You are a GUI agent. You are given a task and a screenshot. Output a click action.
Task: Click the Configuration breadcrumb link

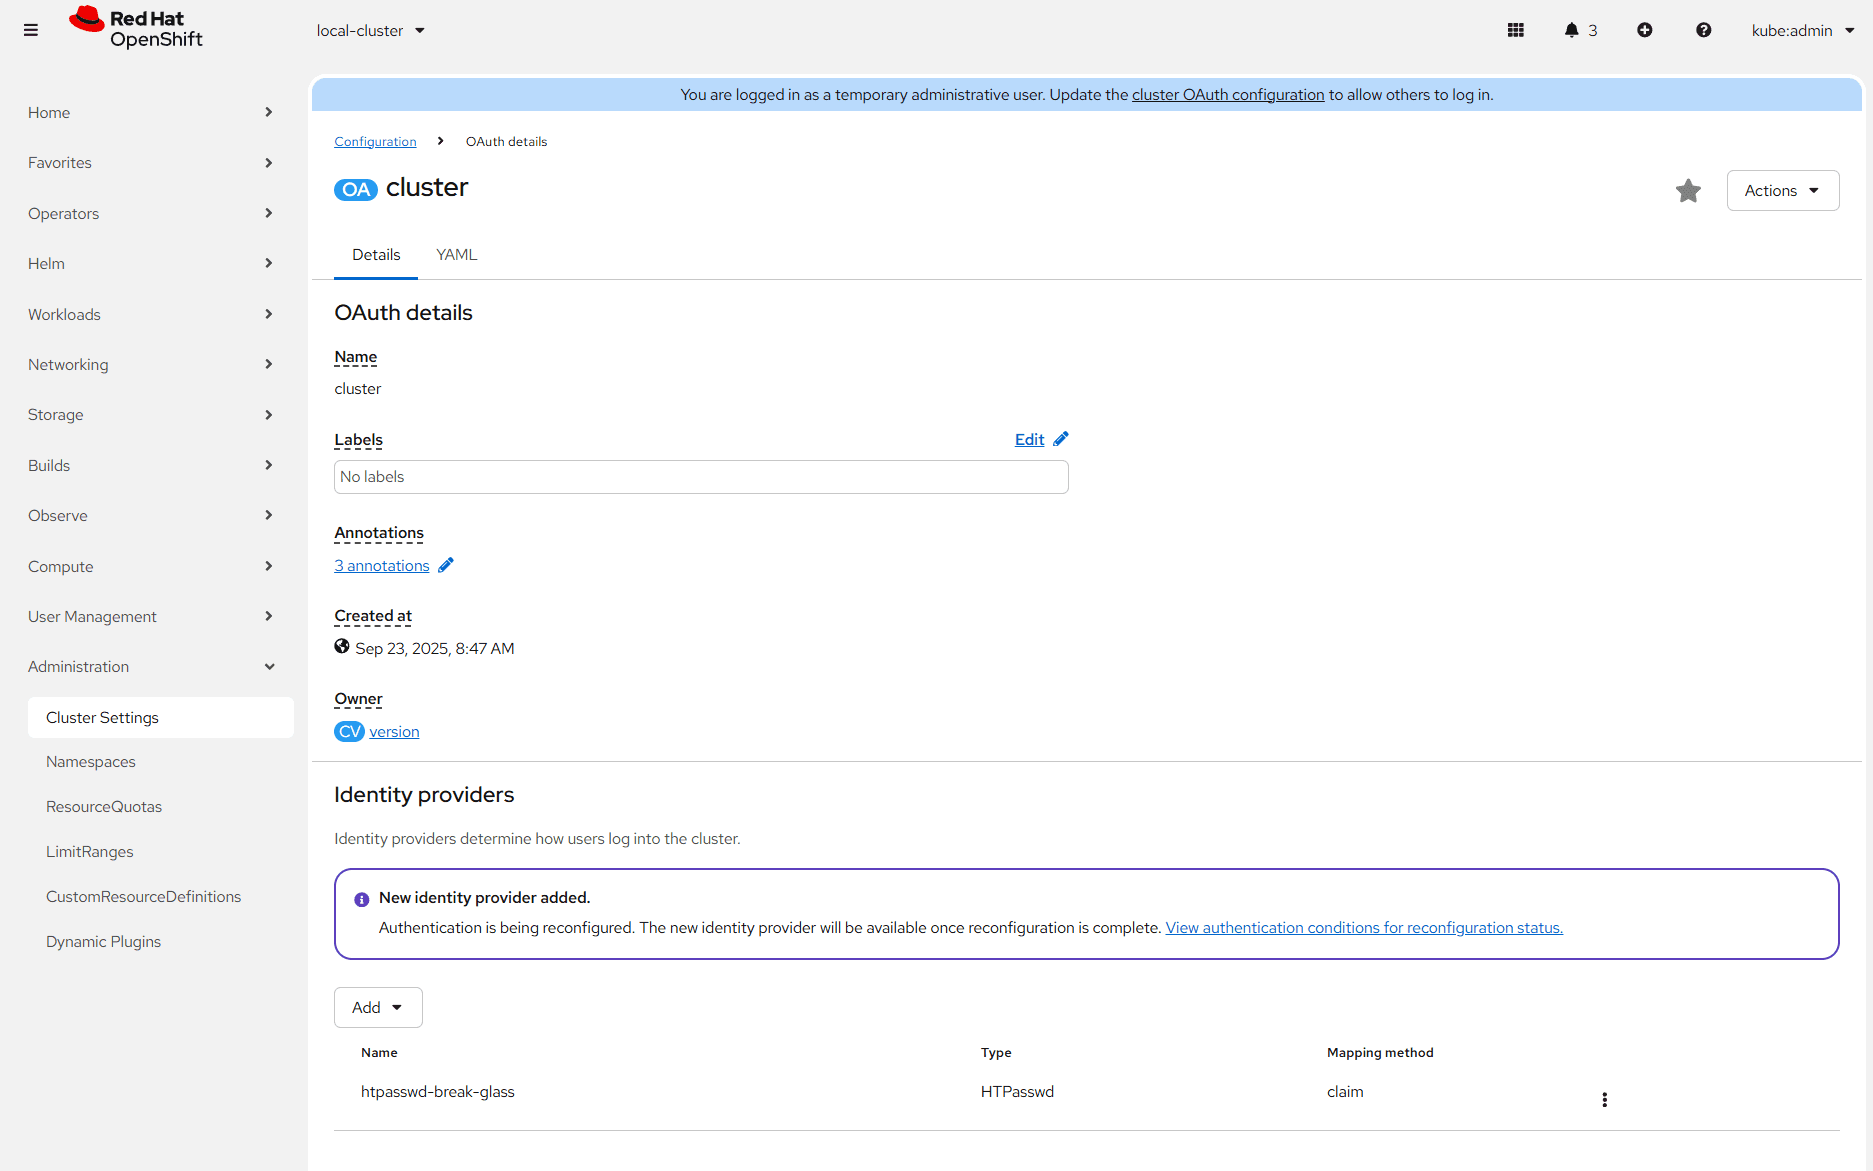pos(375,142)
